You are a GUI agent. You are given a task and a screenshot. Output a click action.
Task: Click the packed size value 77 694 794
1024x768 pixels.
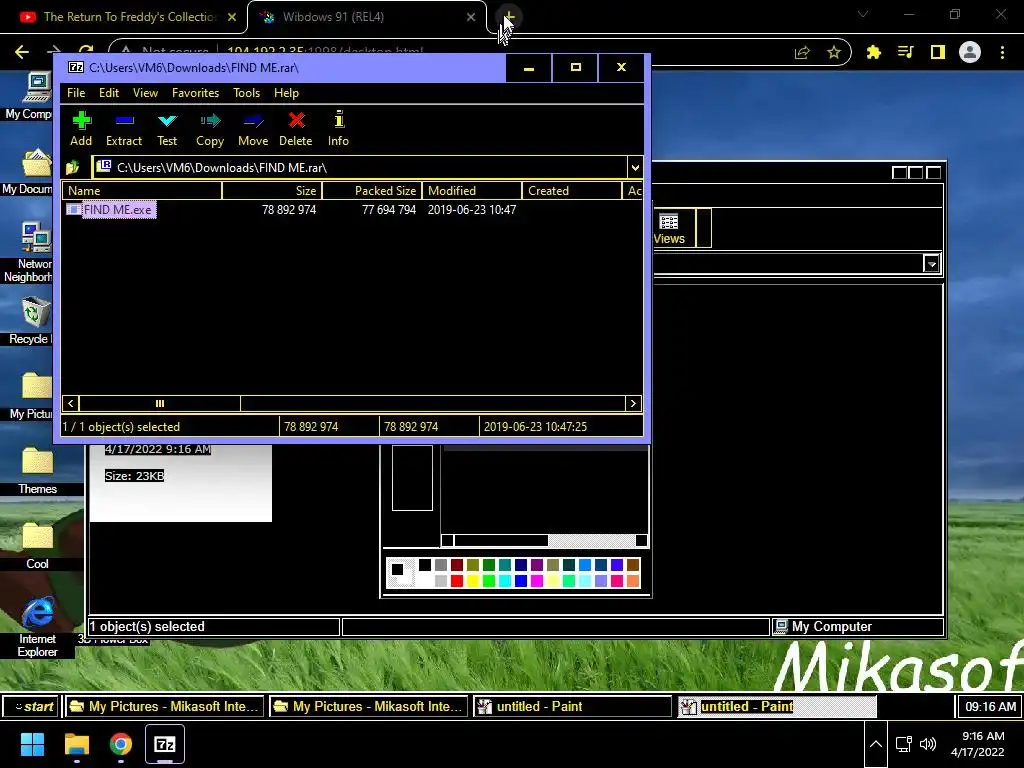[389, 210]
